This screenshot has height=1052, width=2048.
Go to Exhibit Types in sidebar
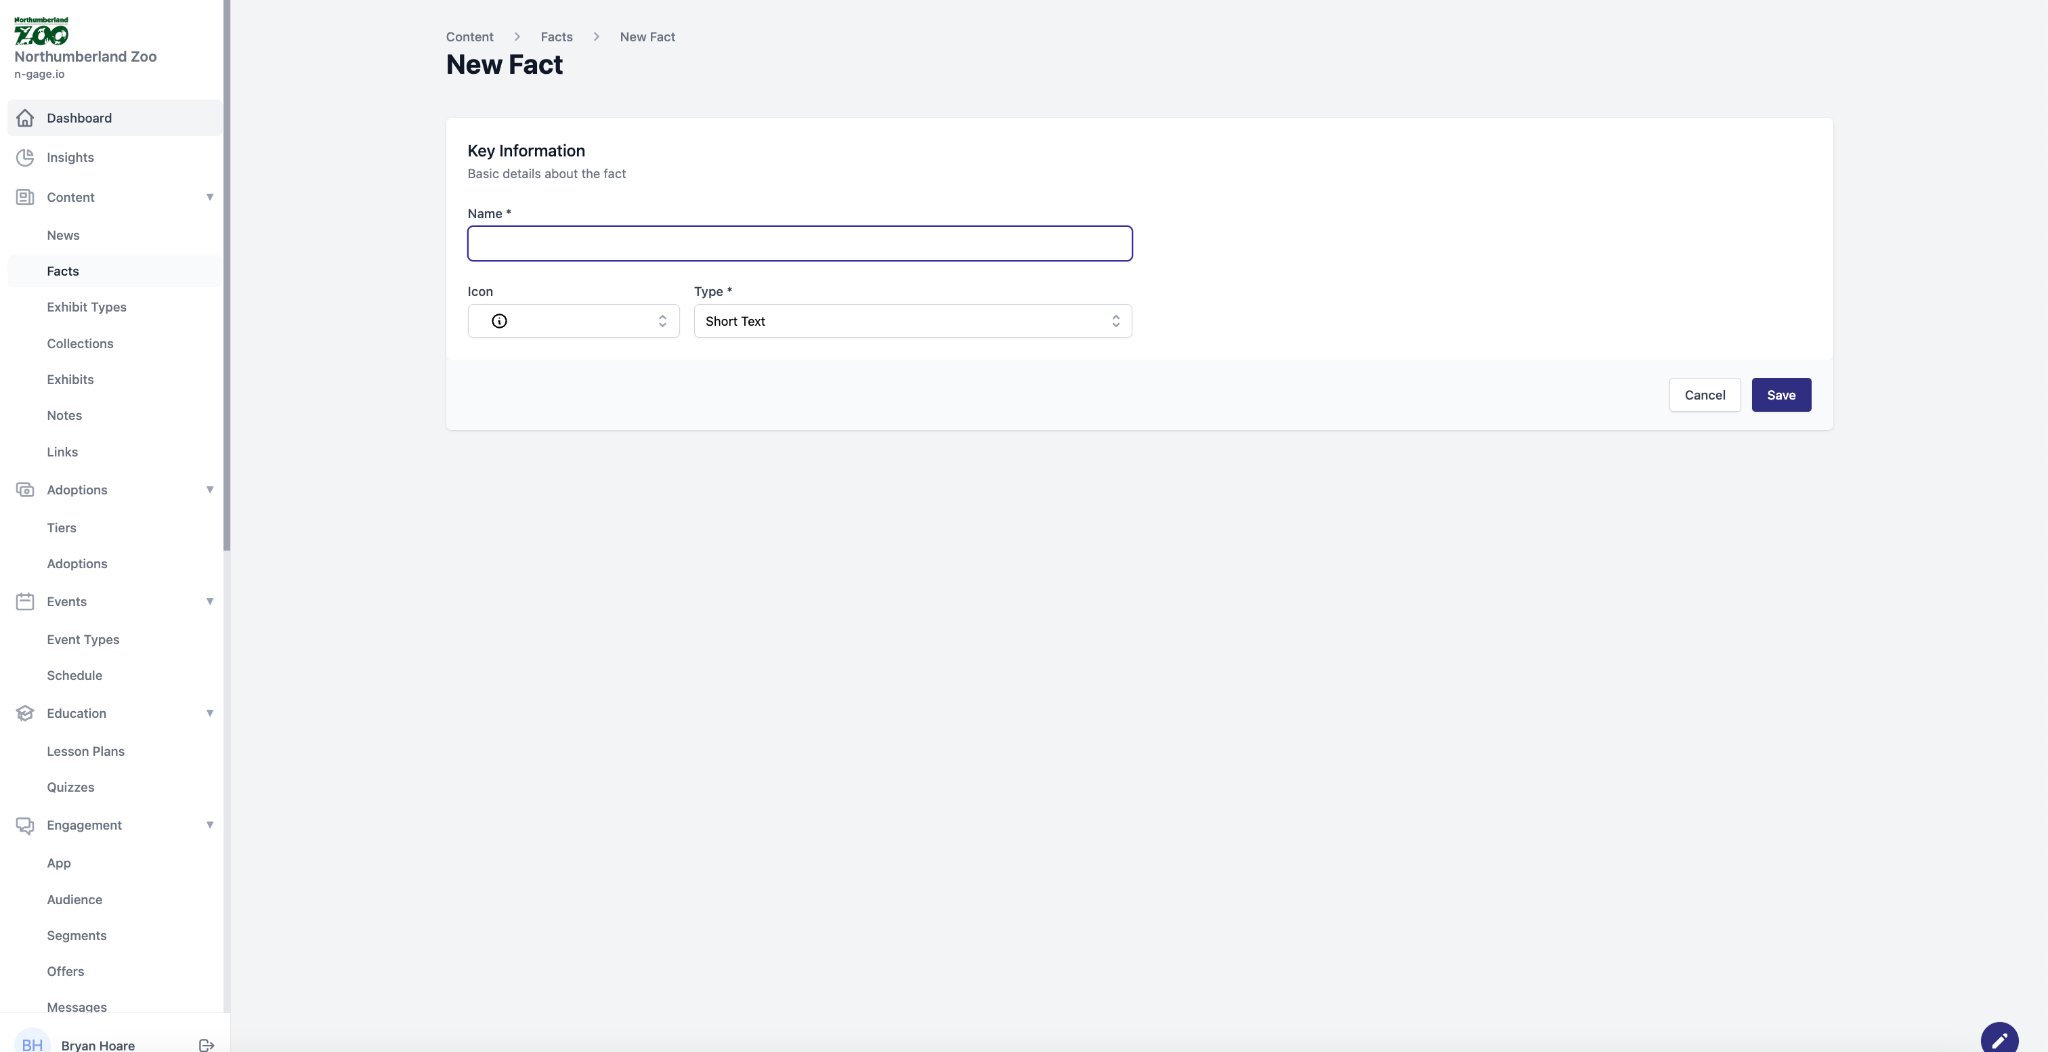[x=87, y=307]
